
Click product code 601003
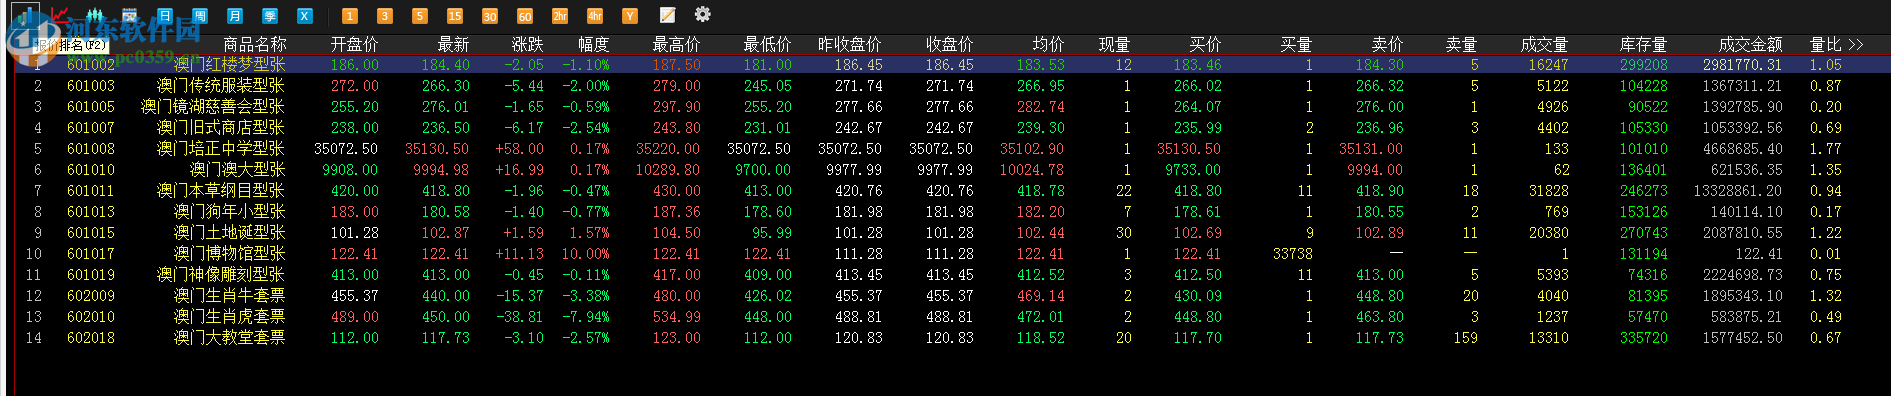click(91, 86)
